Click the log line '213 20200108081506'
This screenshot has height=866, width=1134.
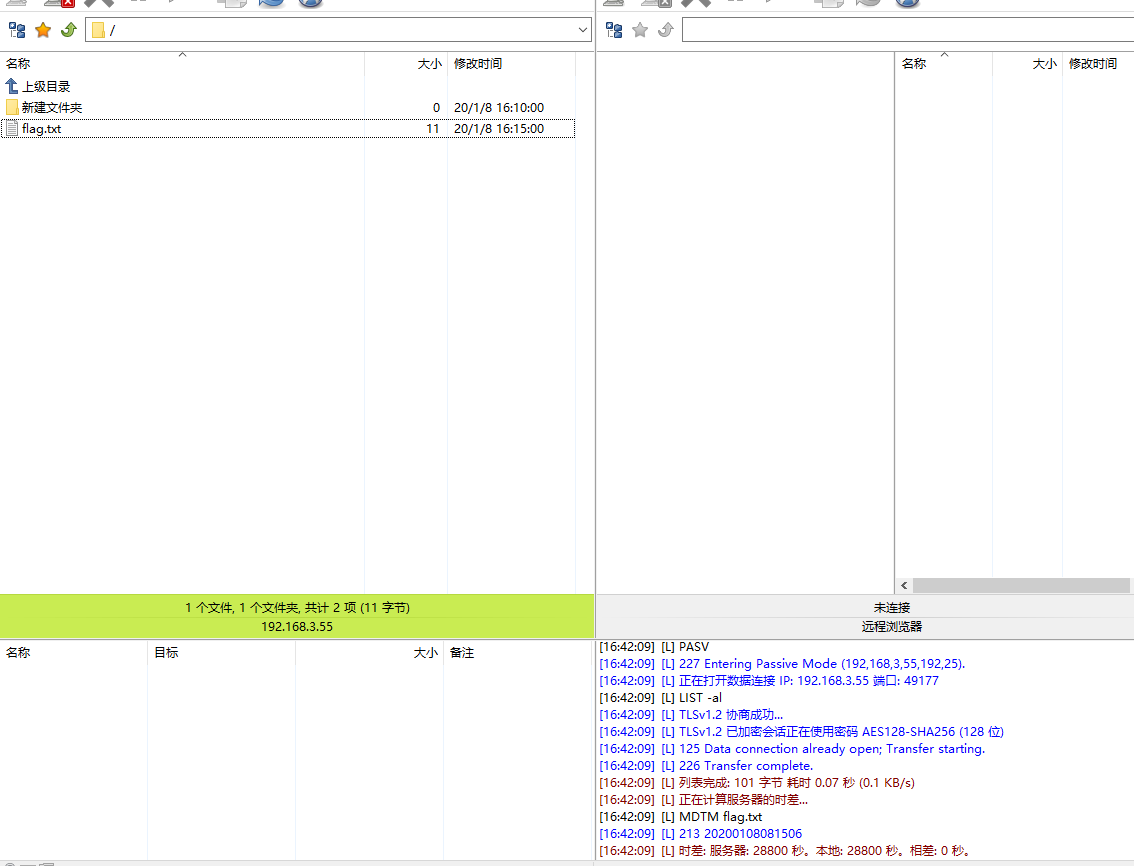tap(700, 833)
